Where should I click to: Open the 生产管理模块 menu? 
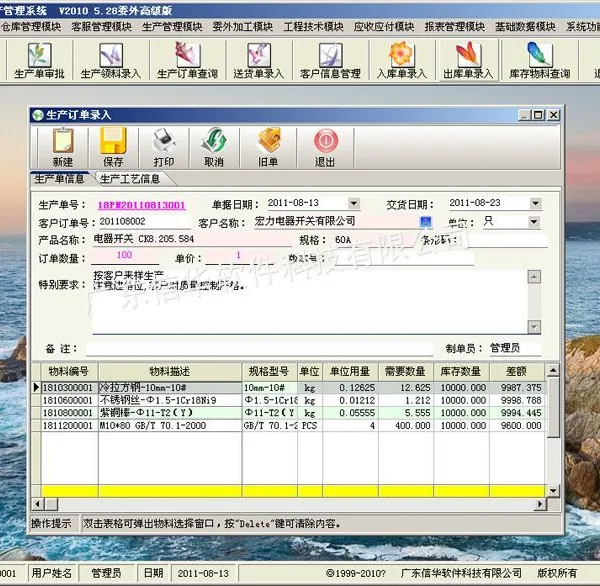tap(172, 26)
